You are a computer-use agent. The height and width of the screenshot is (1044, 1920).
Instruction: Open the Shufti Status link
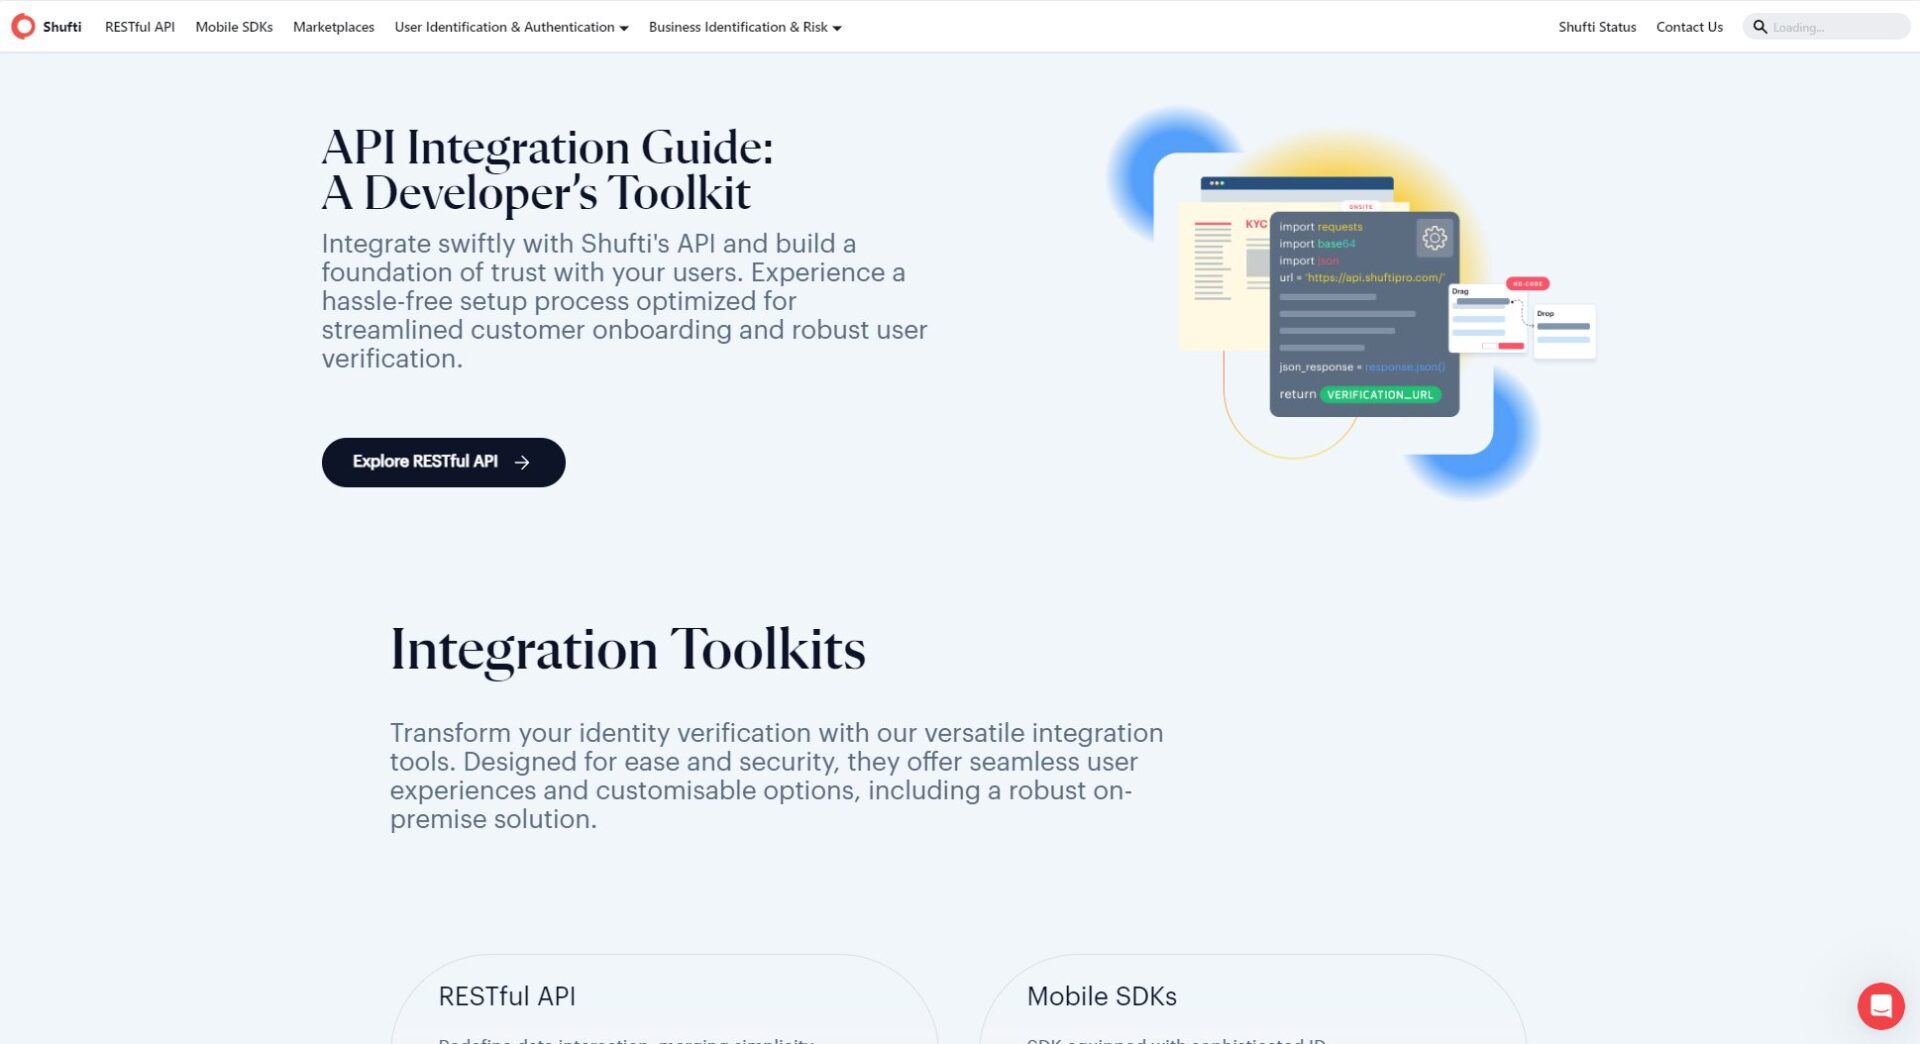click(1596, 27)
